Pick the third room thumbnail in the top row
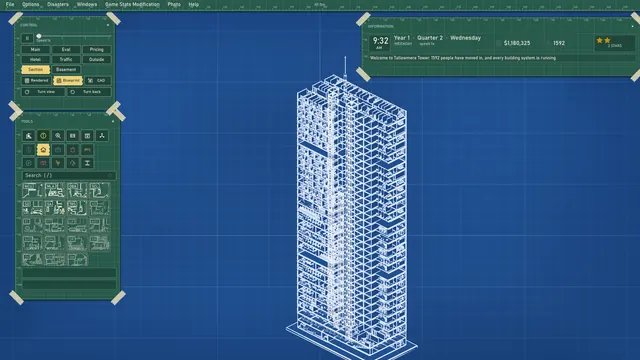The height and width of the screenshot is (360, 640). [77, 191]
